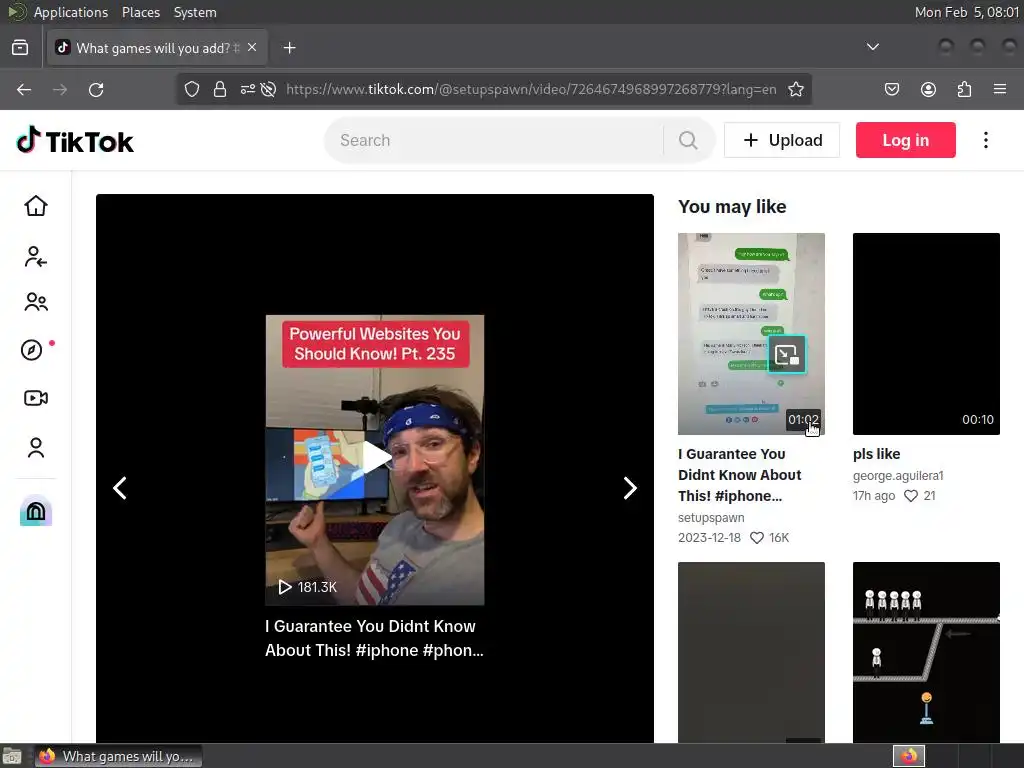
Task: Go to previous video with left chevron
Action: click(x=120, y=488)
